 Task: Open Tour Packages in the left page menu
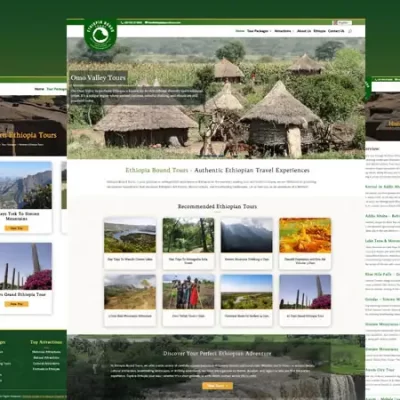click(57, 89)
